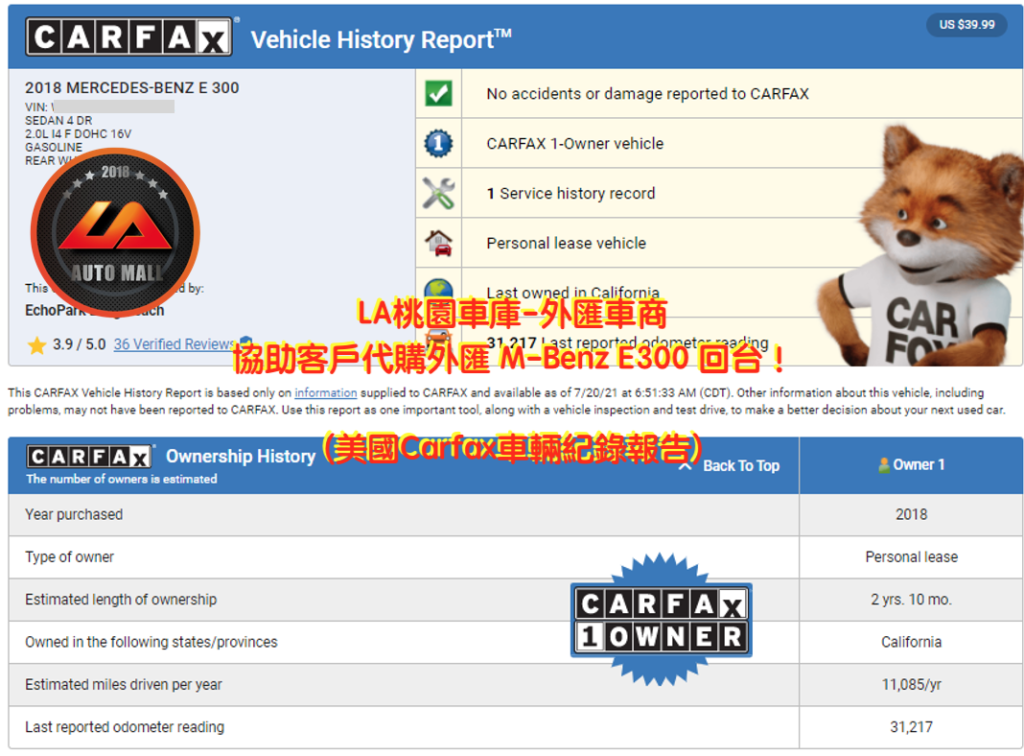Click the CARFAX logo in Ownership History
Viewport: 1024px width, 756px height.
tap(89, 456)
